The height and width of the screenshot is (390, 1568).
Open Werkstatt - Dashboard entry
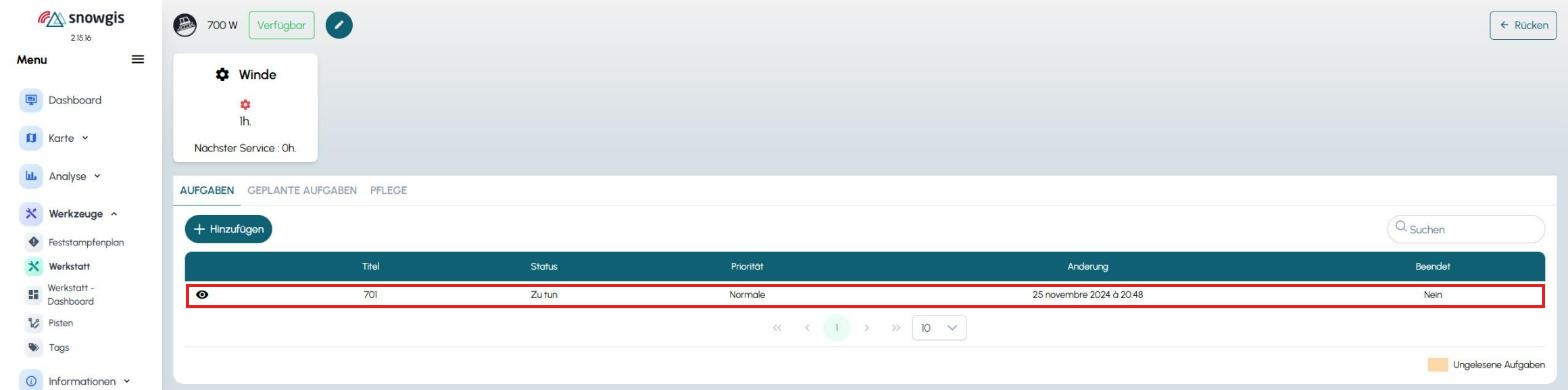71,295
